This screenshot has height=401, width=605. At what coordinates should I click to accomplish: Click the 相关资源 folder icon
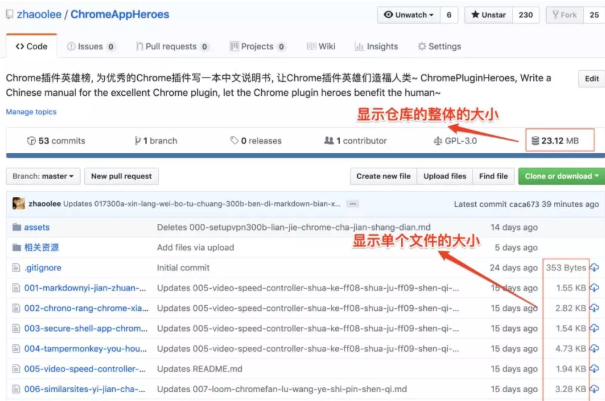(16, 247)
